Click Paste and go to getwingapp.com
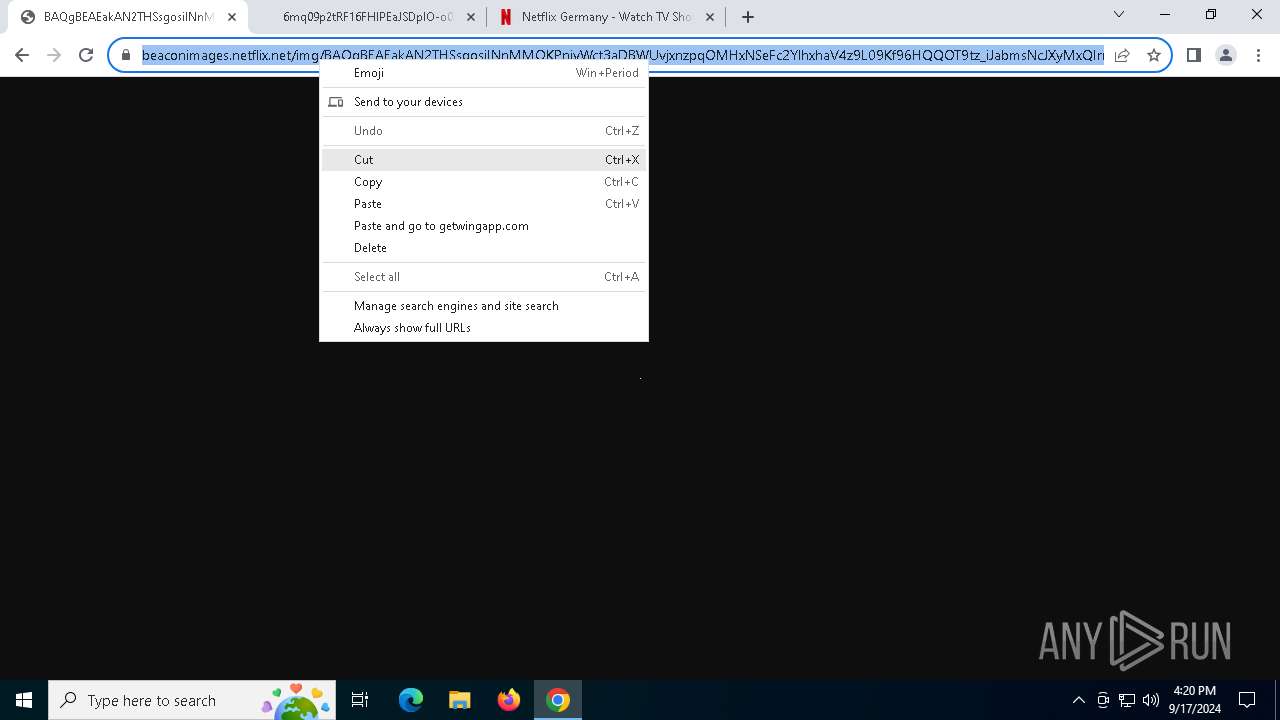Image resolution: width=1280 pixels, height=720 pixels. [484, 226]
